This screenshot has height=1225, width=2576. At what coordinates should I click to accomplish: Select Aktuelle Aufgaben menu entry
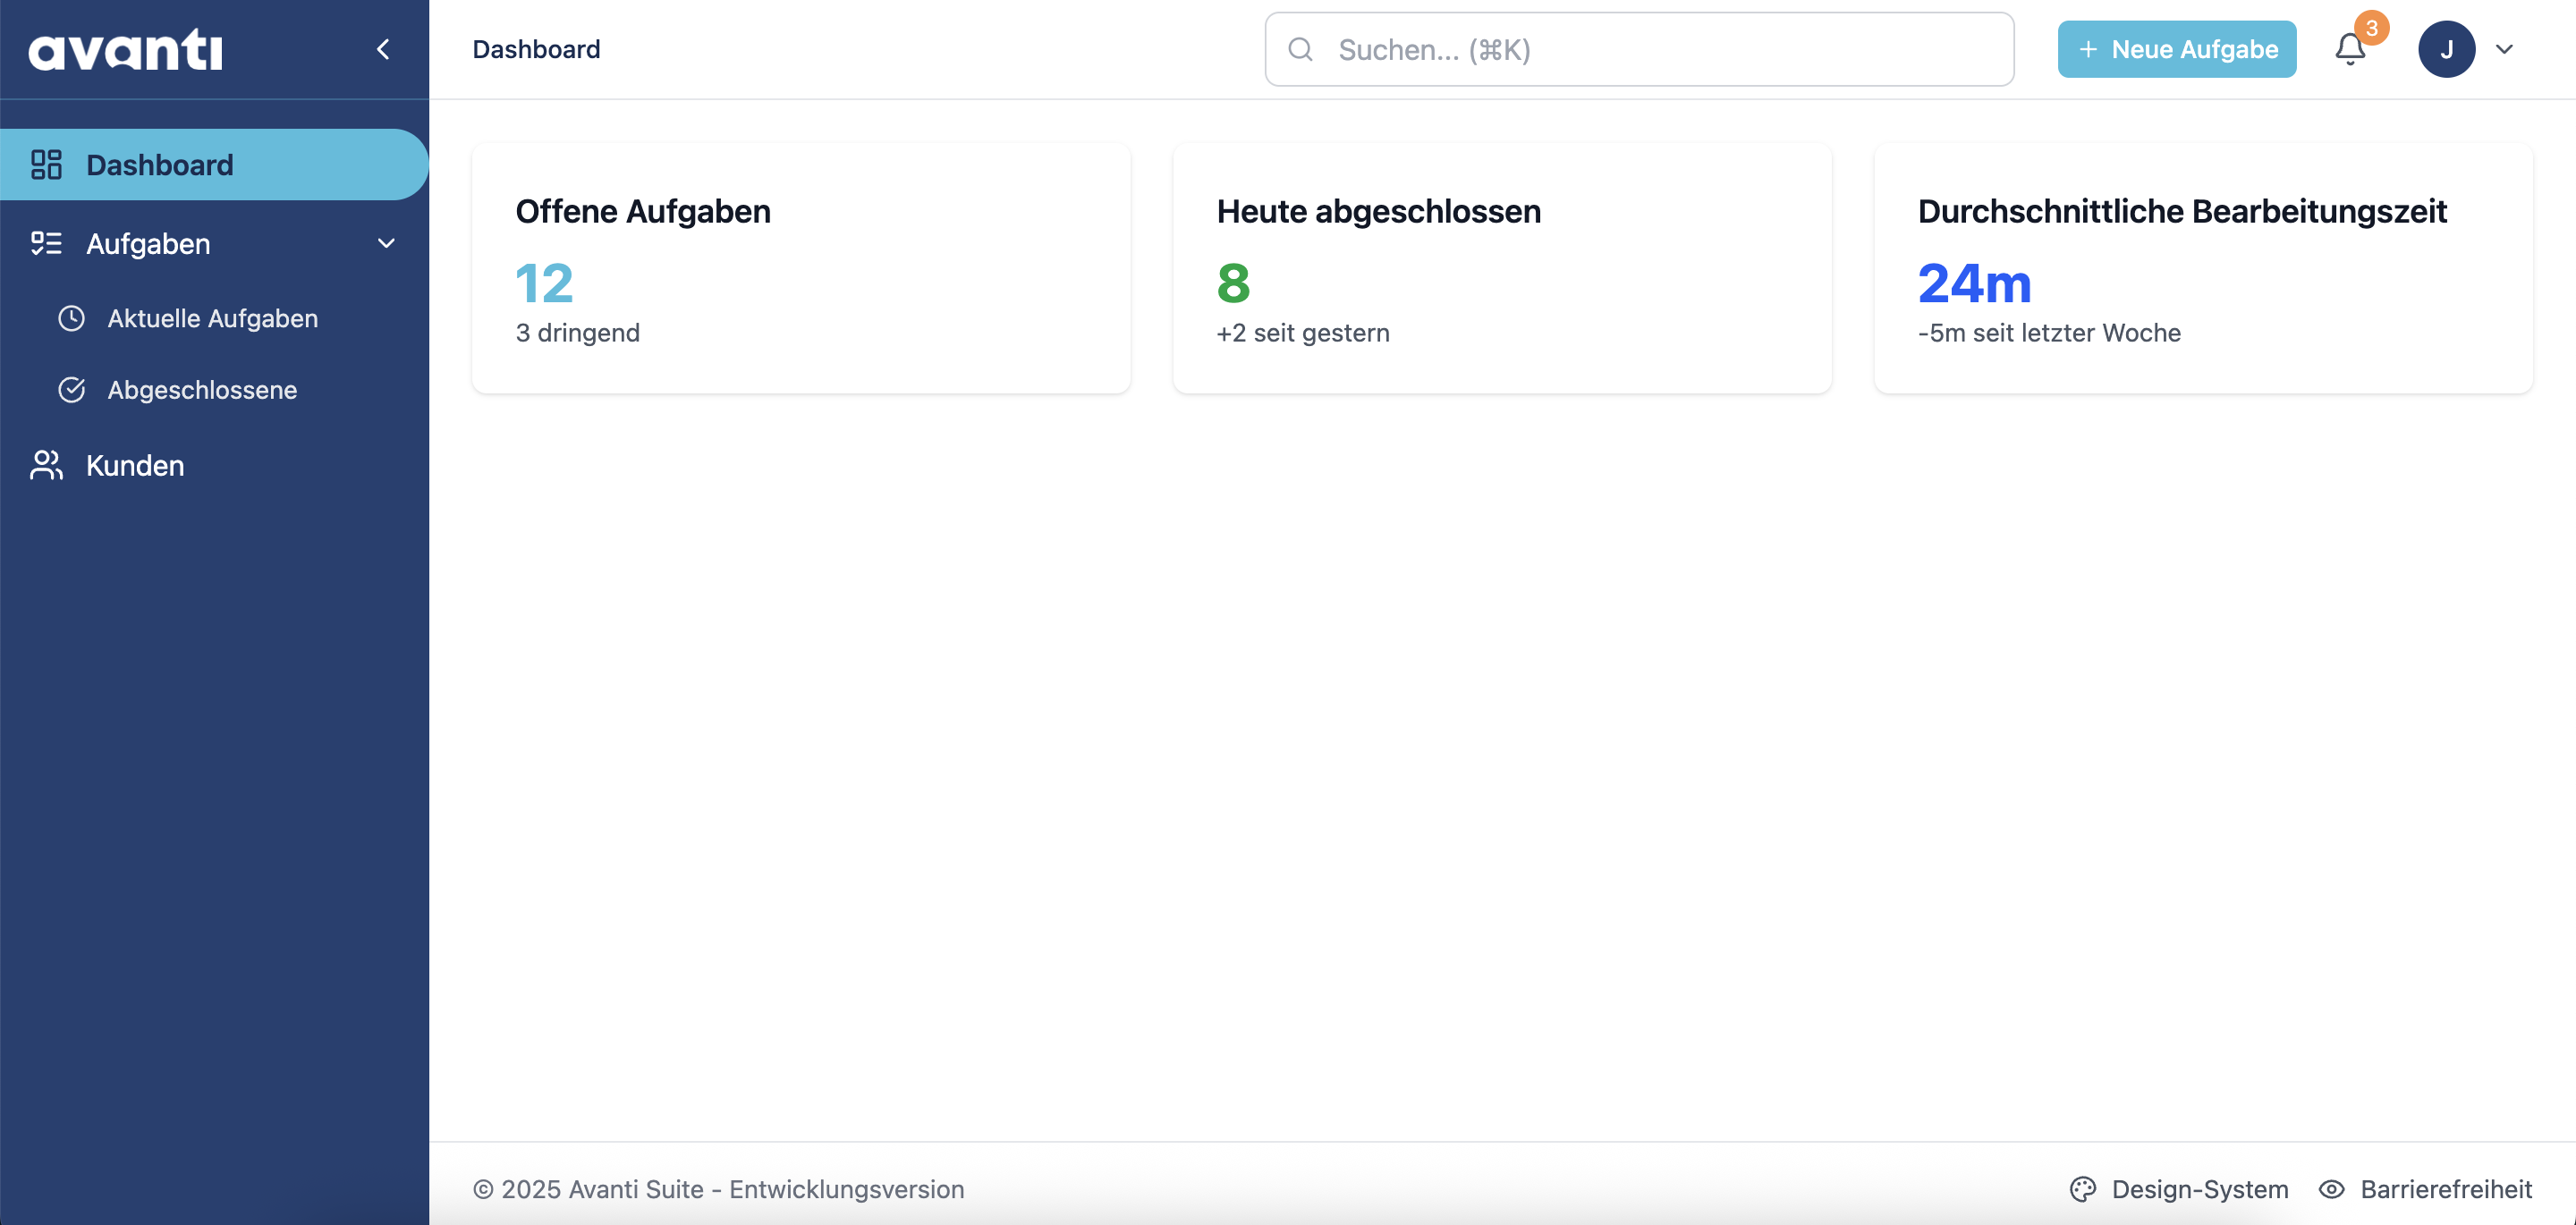pyautogui.click(x=212, y=318)
